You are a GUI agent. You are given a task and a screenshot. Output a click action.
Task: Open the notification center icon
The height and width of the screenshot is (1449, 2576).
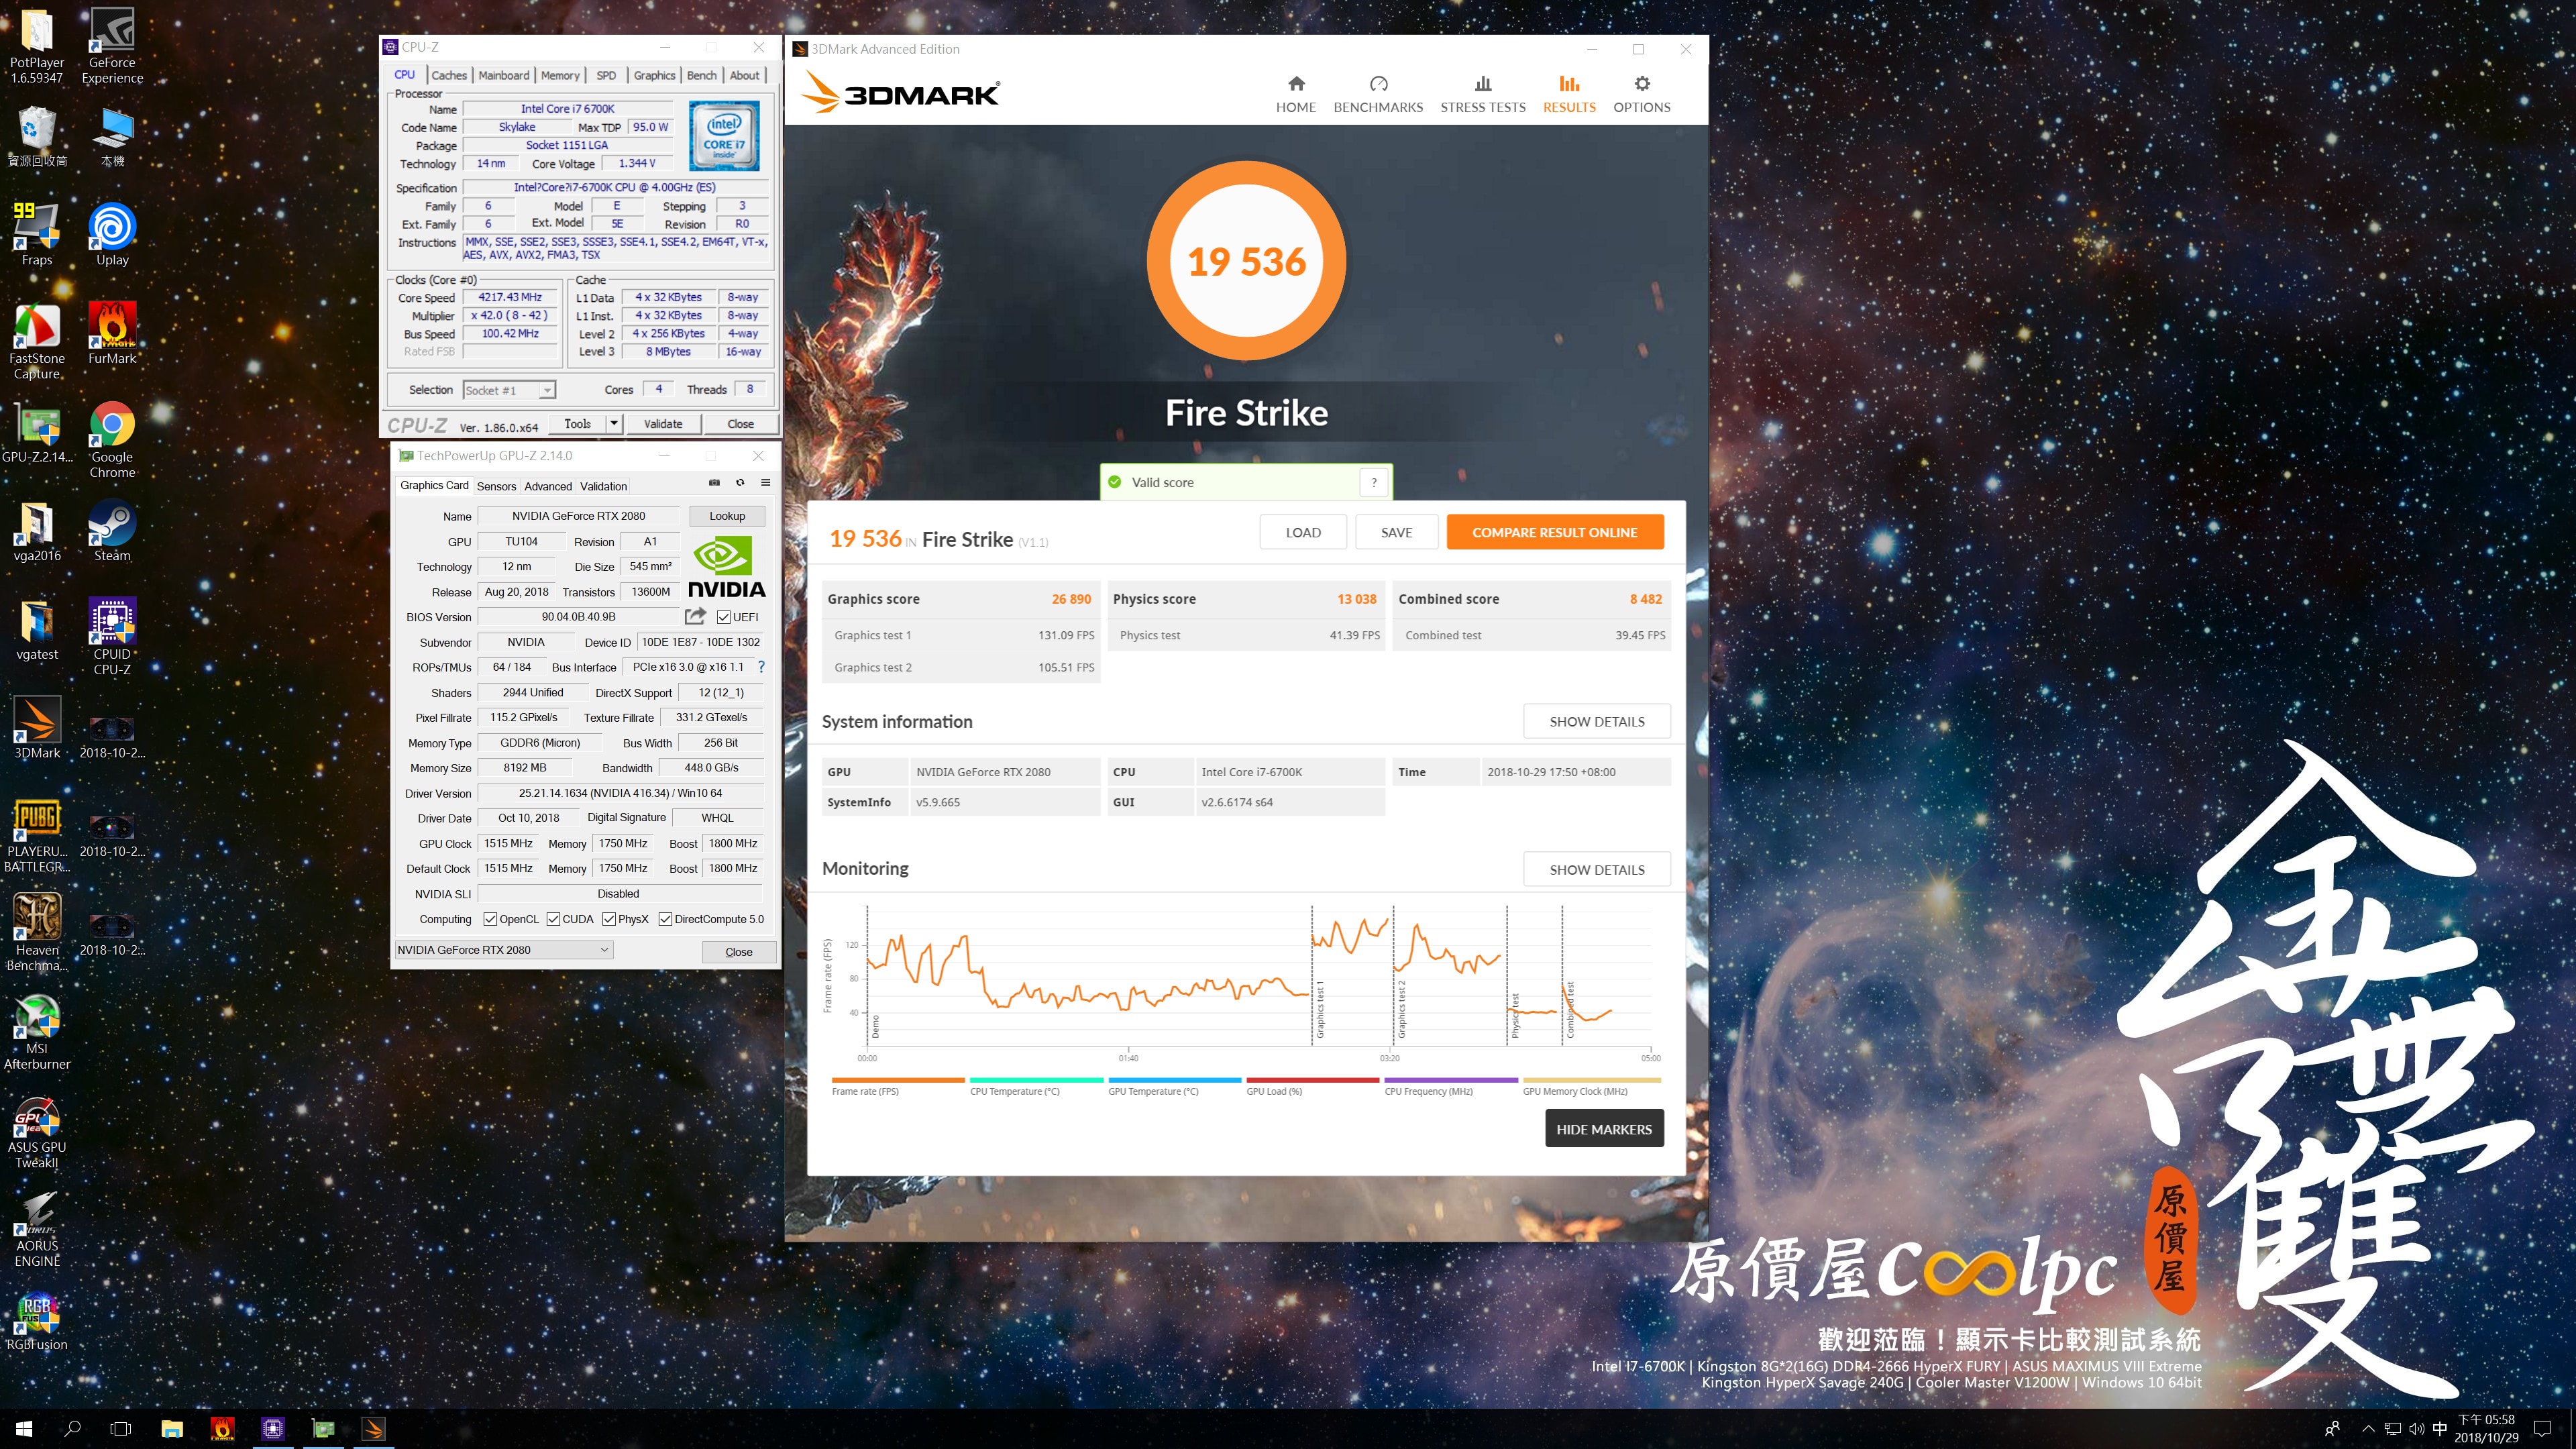(2542, 1428)
